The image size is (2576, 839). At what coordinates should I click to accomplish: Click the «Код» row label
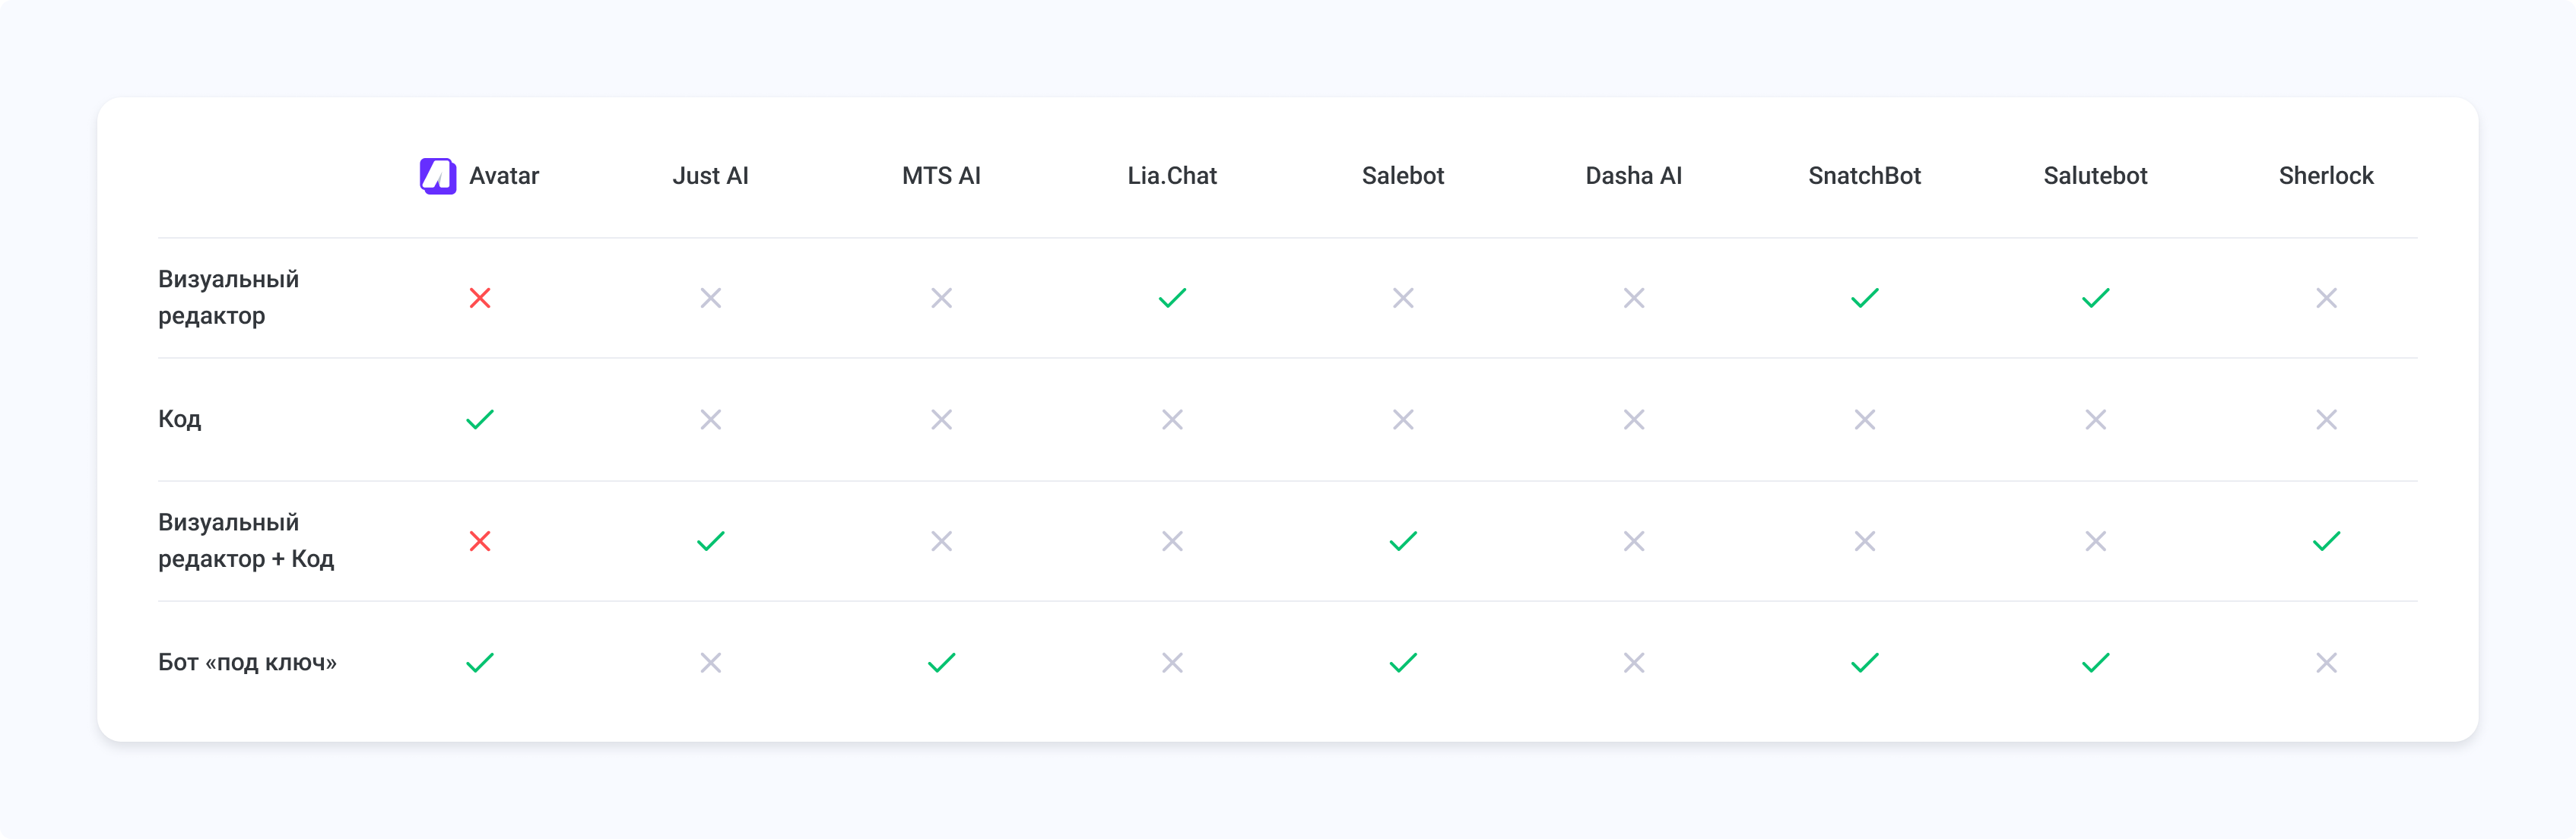click(x=180, y=419)
